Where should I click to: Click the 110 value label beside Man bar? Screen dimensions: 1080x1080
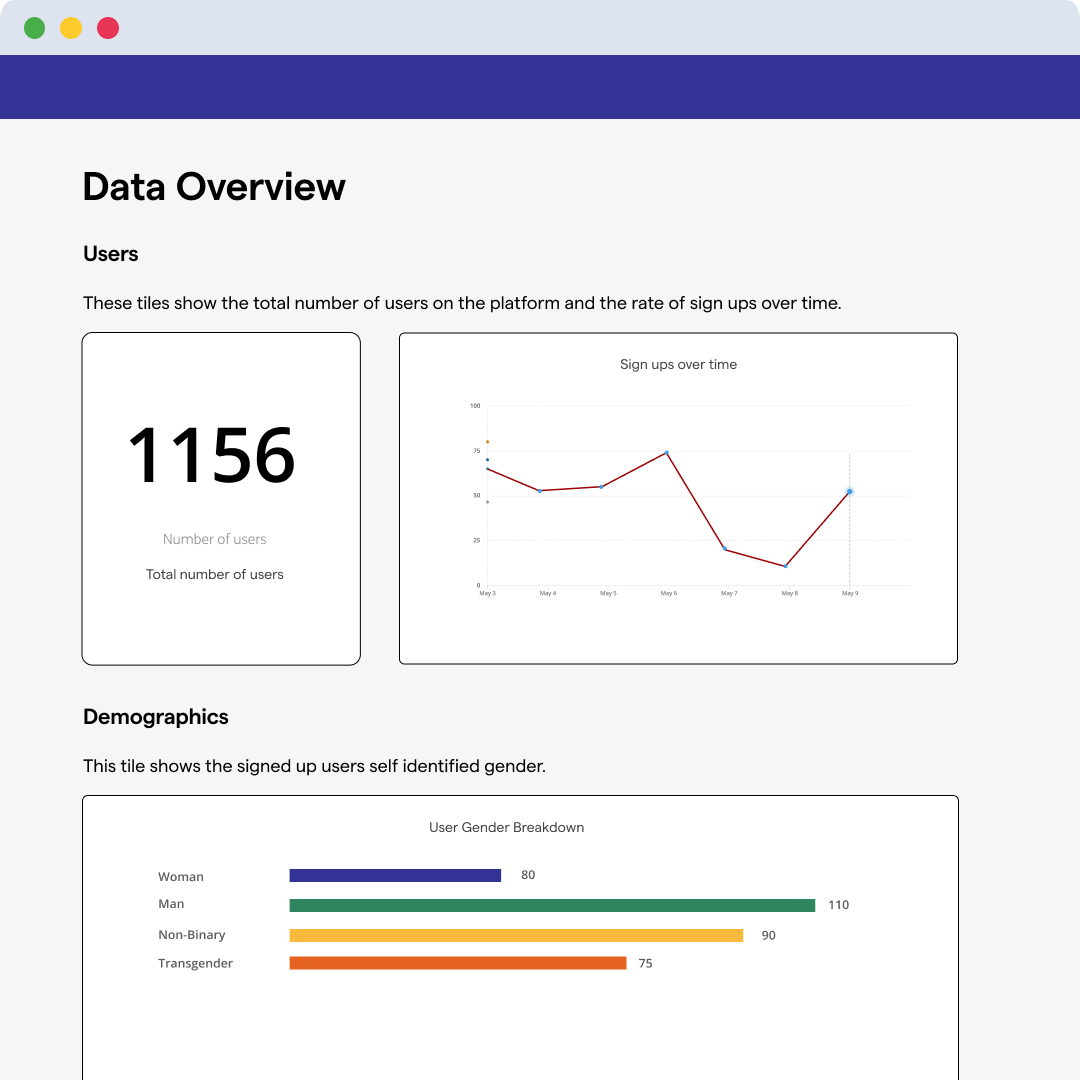click(x=838, y=905)
